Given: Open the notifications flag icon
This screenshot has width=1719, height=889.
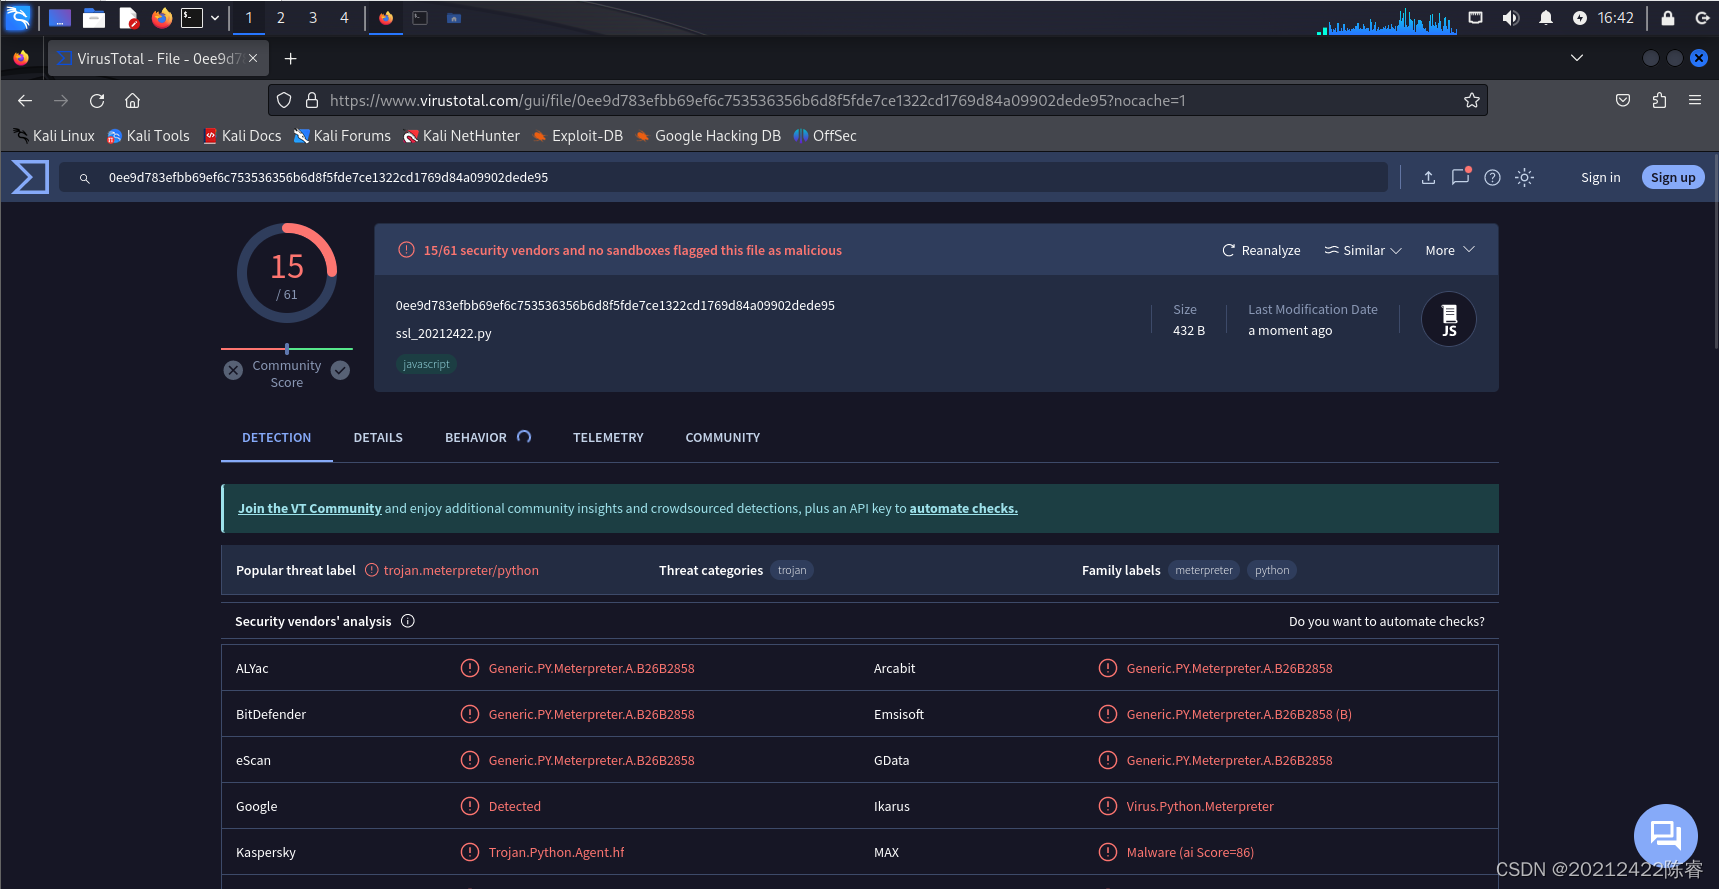Looking at the screenshot, I should pyautogui.click(x=1461, y=176).
